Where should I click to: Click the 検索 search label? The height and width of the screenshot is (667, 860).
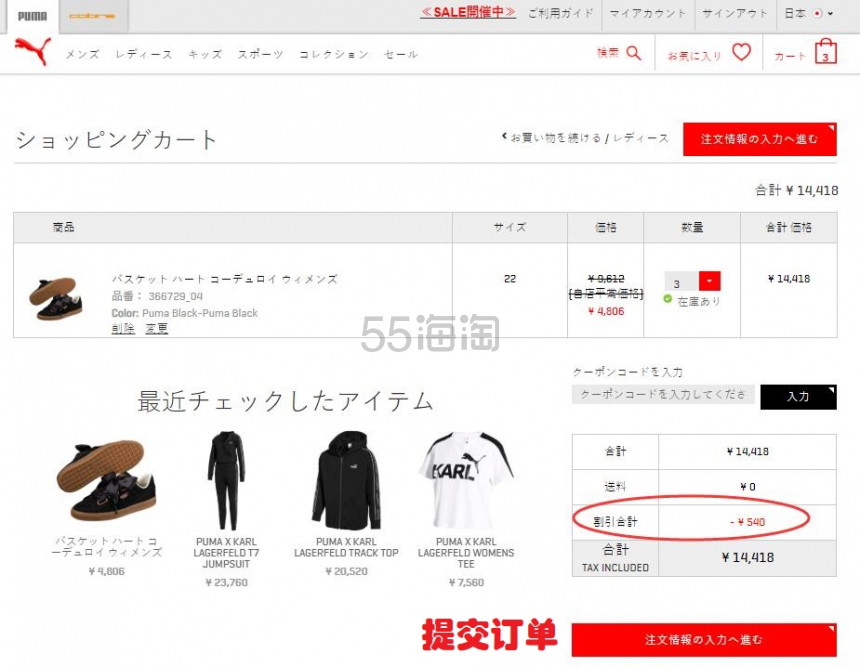608,53
